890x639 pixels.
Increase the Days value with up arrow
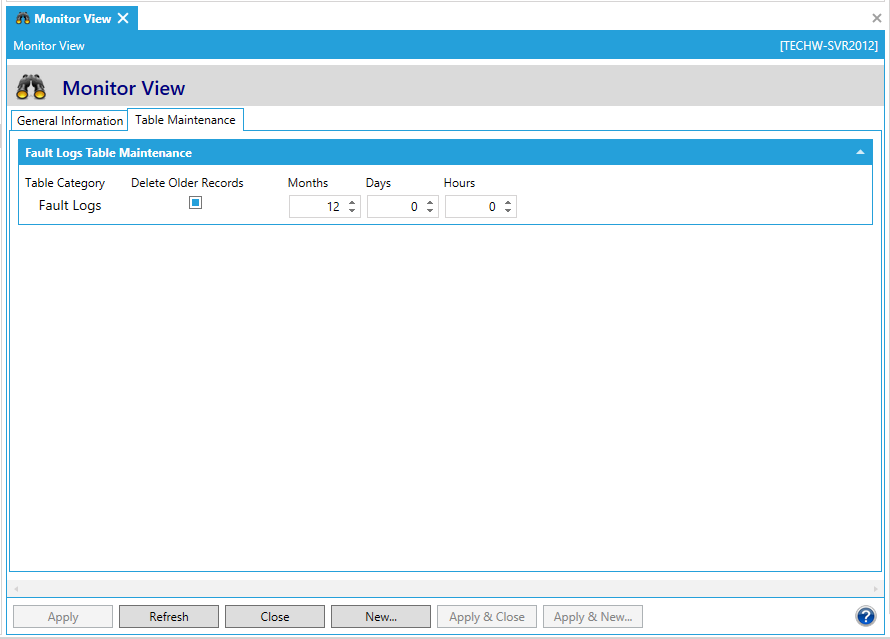(x=430, y=202)
